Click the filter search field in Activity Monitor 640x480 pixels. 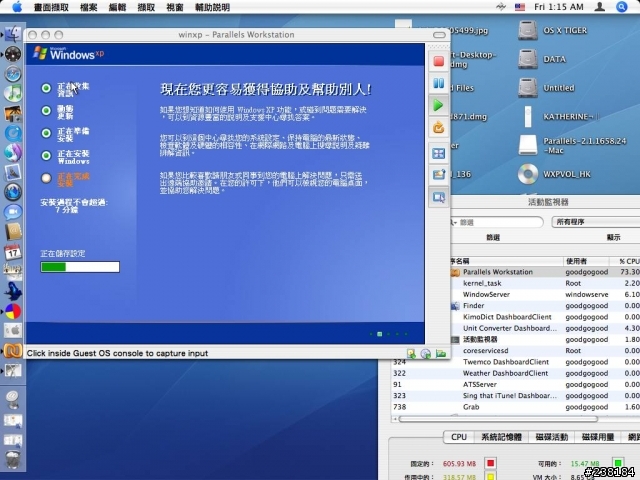pos(497,222)
